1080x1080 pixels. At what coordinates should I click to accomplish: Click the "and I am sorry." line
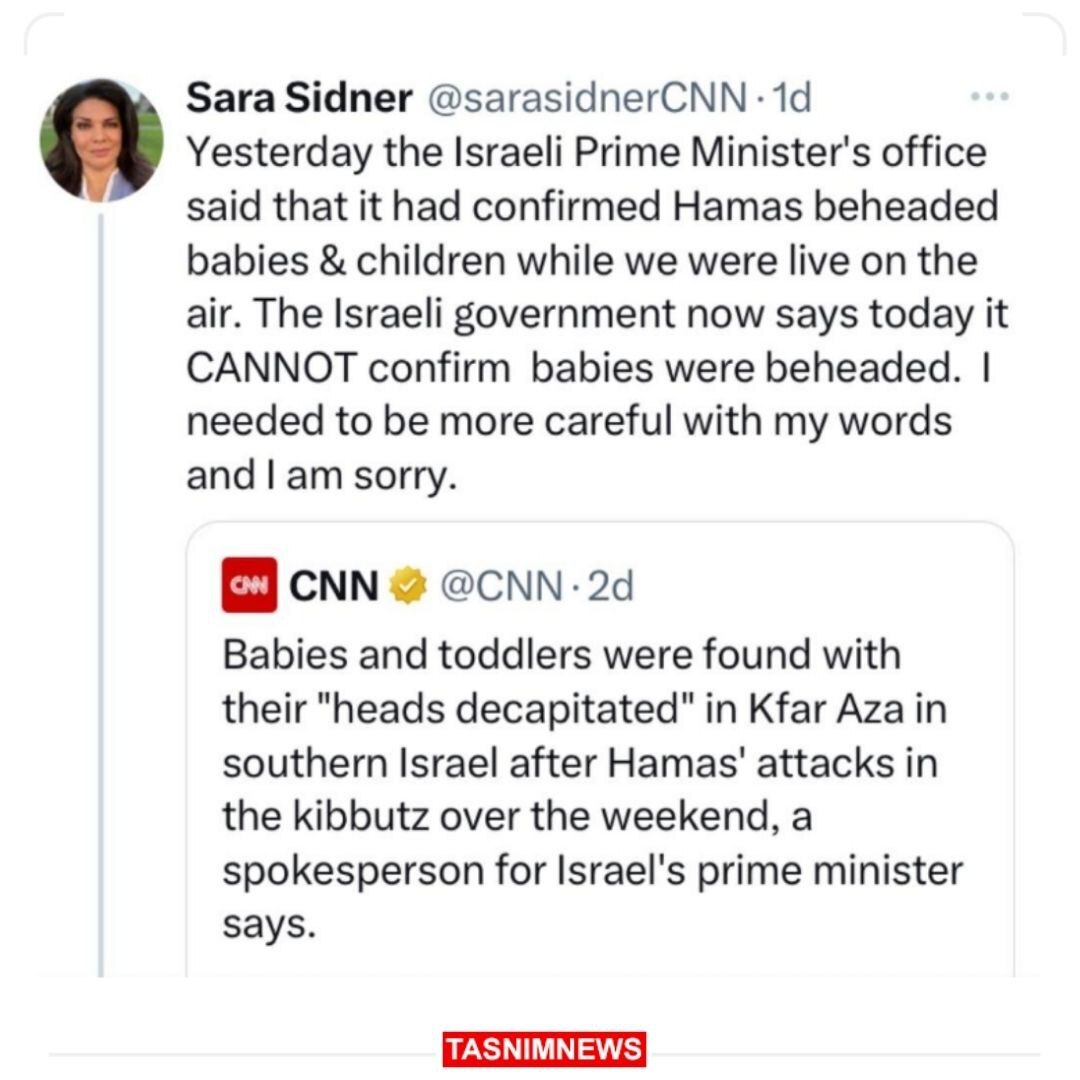pos(321,476)
